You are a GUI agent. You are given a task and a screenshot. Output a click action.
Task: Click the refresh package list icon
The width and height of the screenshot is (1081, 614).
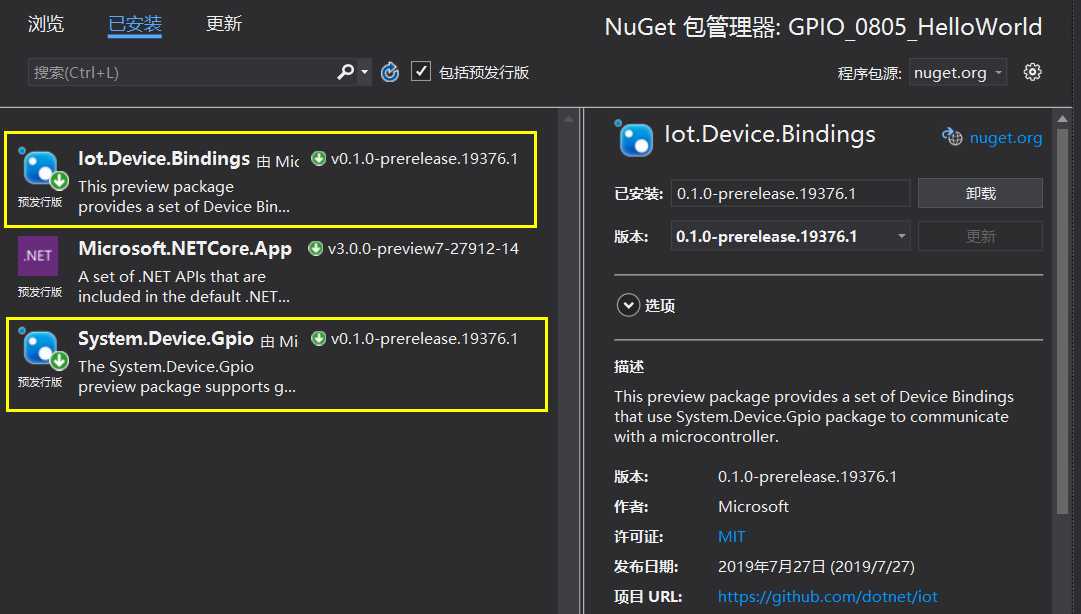(x=390, y=72)
